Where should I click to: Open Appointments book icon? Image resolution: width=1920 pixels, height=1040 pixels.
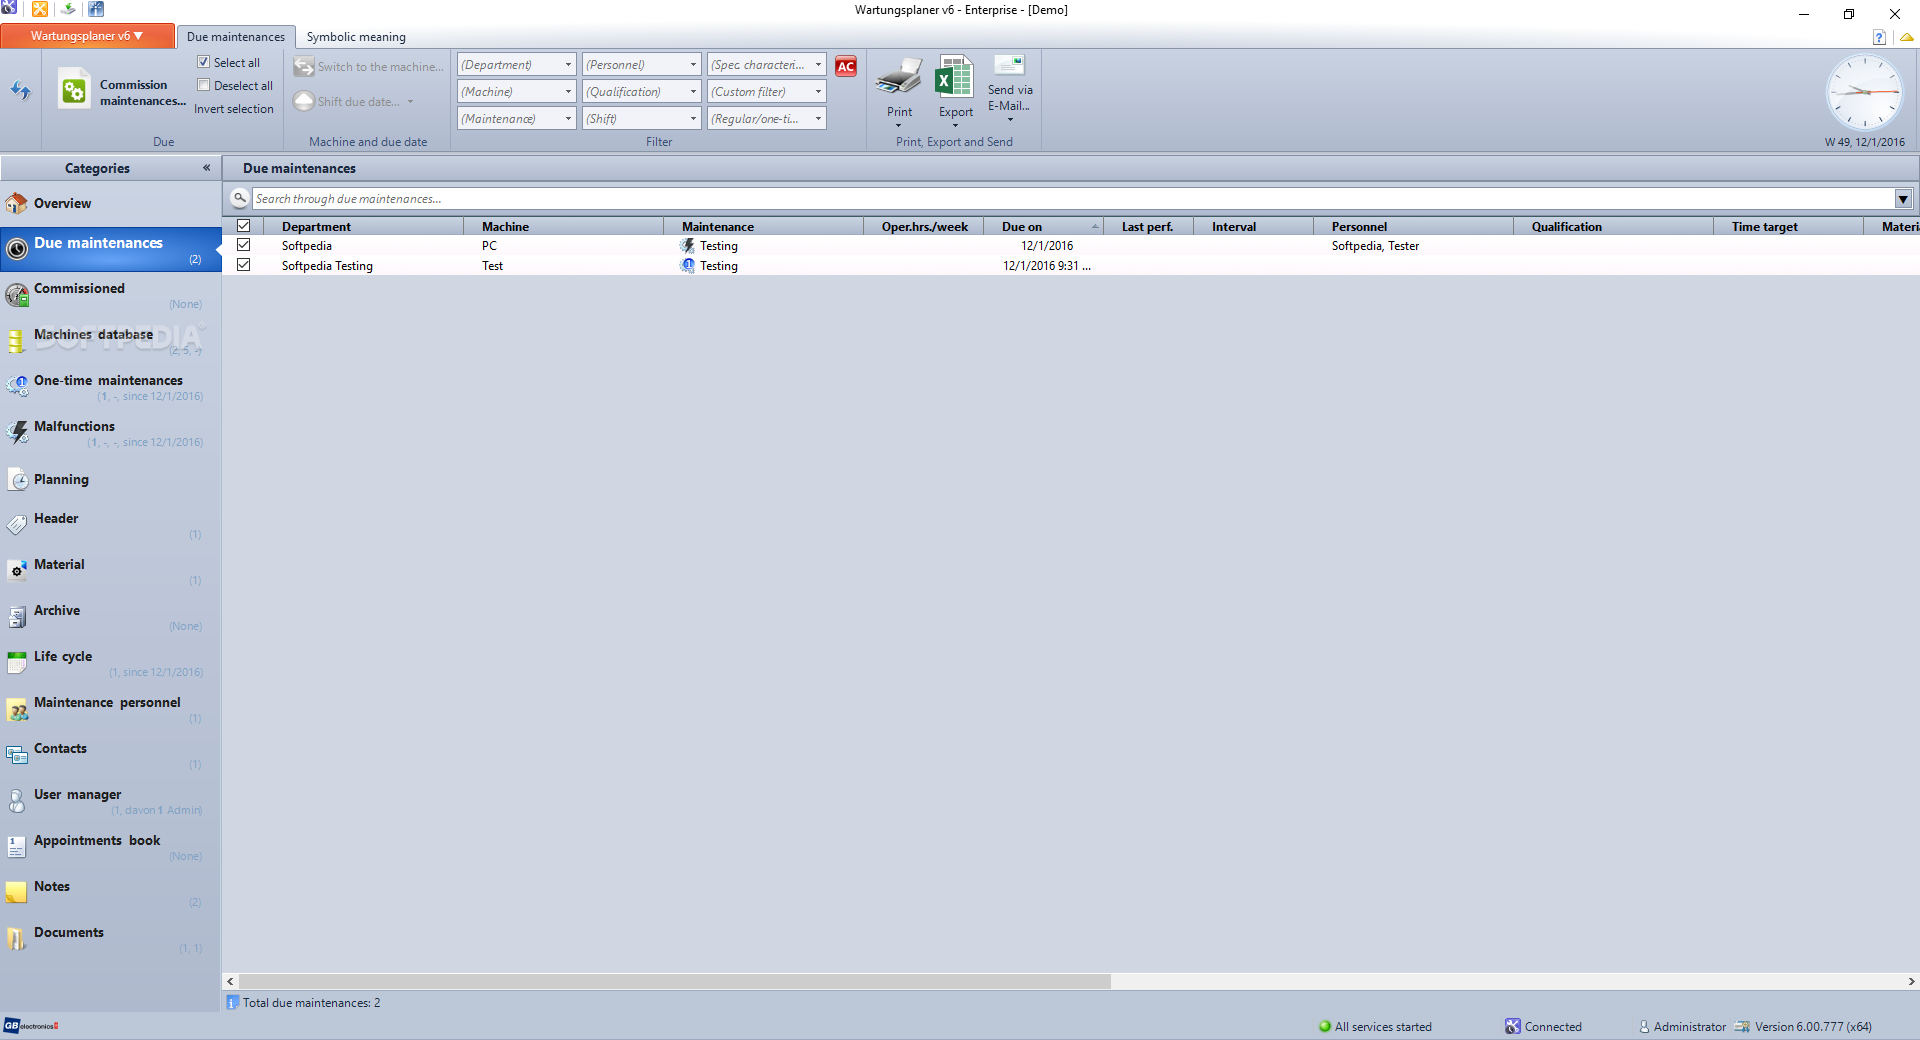pyautogui.click(x=17, y=847)
